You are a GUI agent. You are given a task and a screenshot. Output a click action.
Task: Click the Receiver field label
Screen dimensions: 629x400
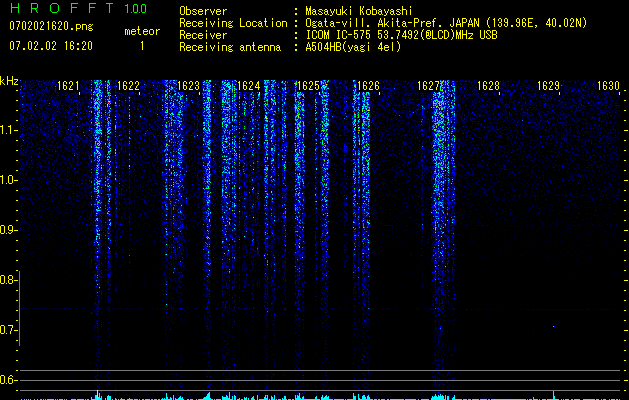pyautogui.click(x=203, y=35)
